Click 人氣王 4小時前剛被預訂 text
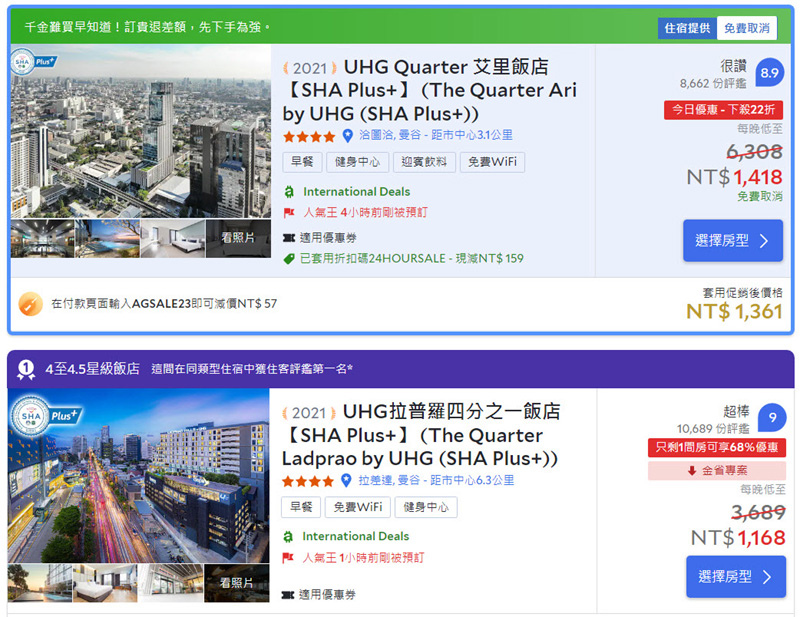This screenshot has width=800, height=617. click(x=365, y=213)
